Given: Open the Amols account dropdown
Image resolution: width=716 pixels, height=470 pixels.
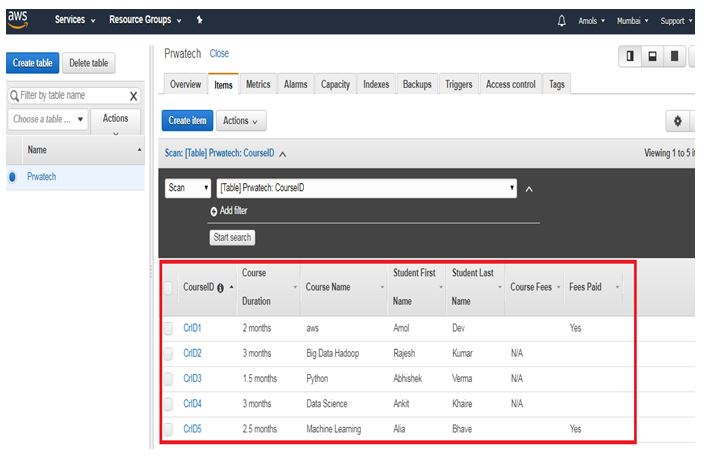Looking at the screenshot, I should point(591,21).
